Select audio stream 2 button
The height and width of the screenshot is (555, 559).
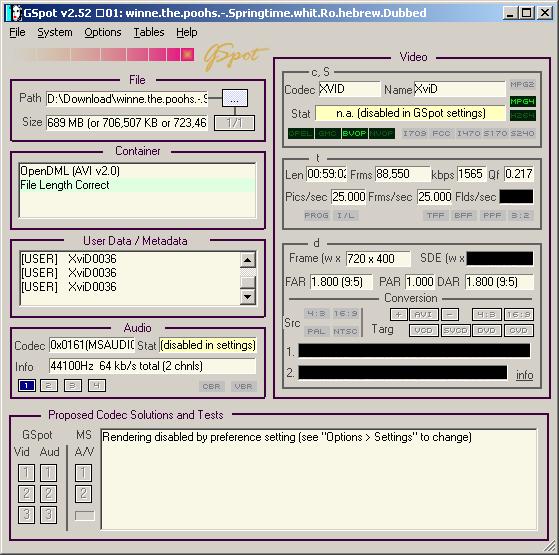[x=49, y=385]
